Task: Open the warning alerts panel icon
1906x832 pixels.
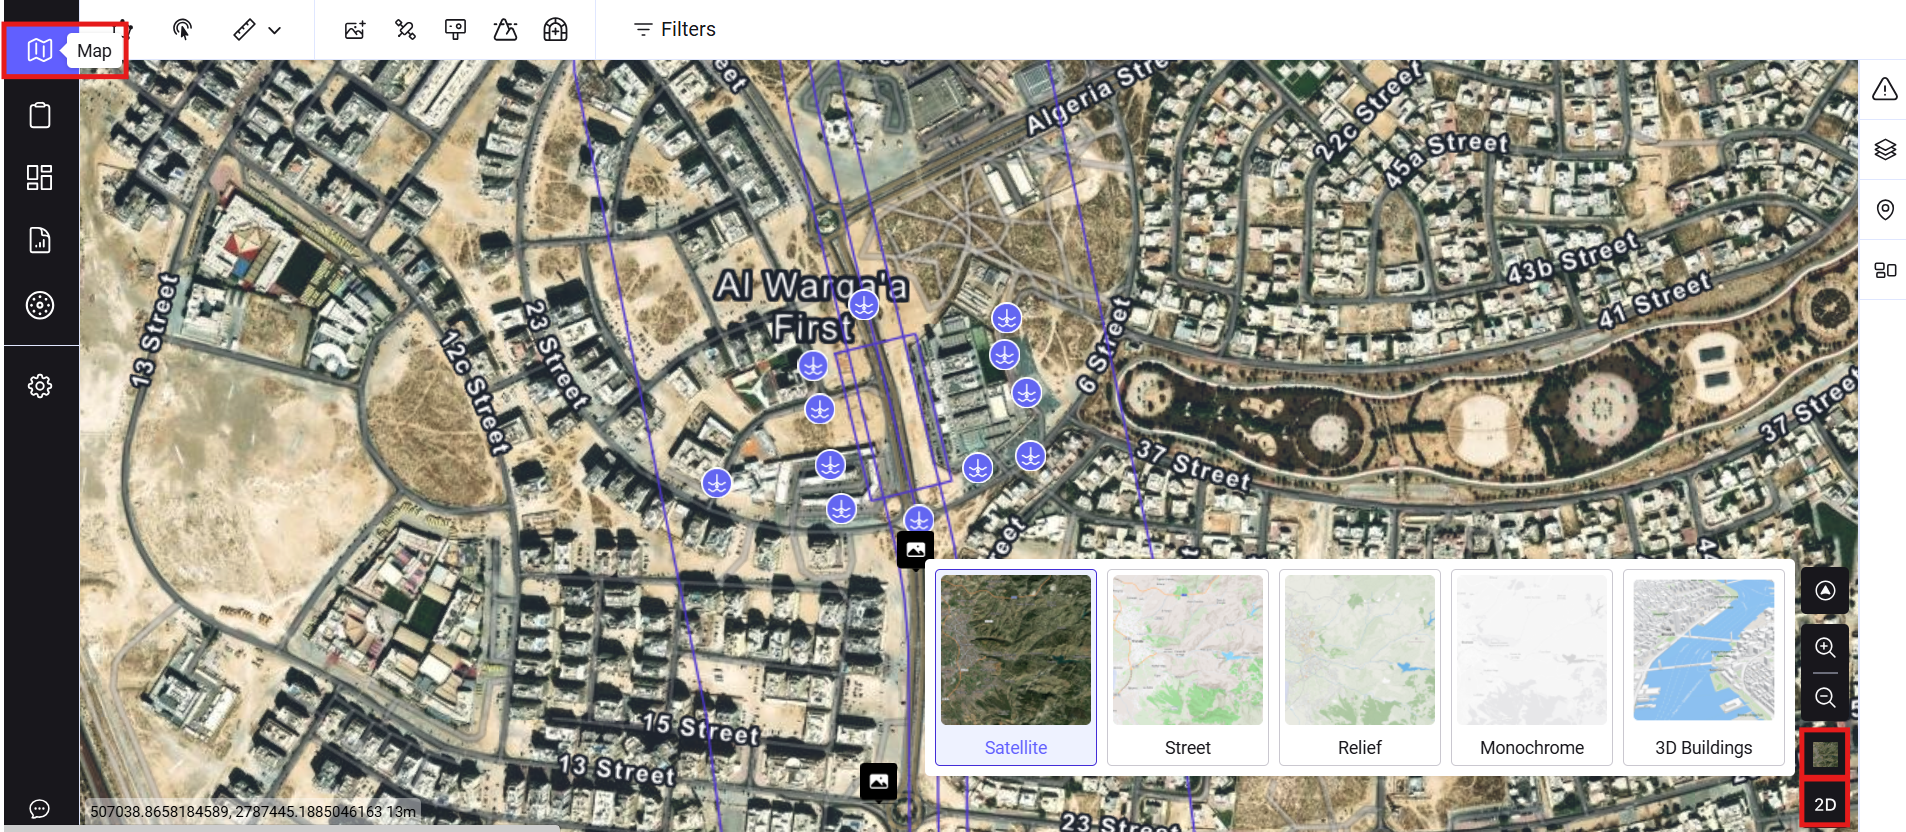Action: (1885, 89)
